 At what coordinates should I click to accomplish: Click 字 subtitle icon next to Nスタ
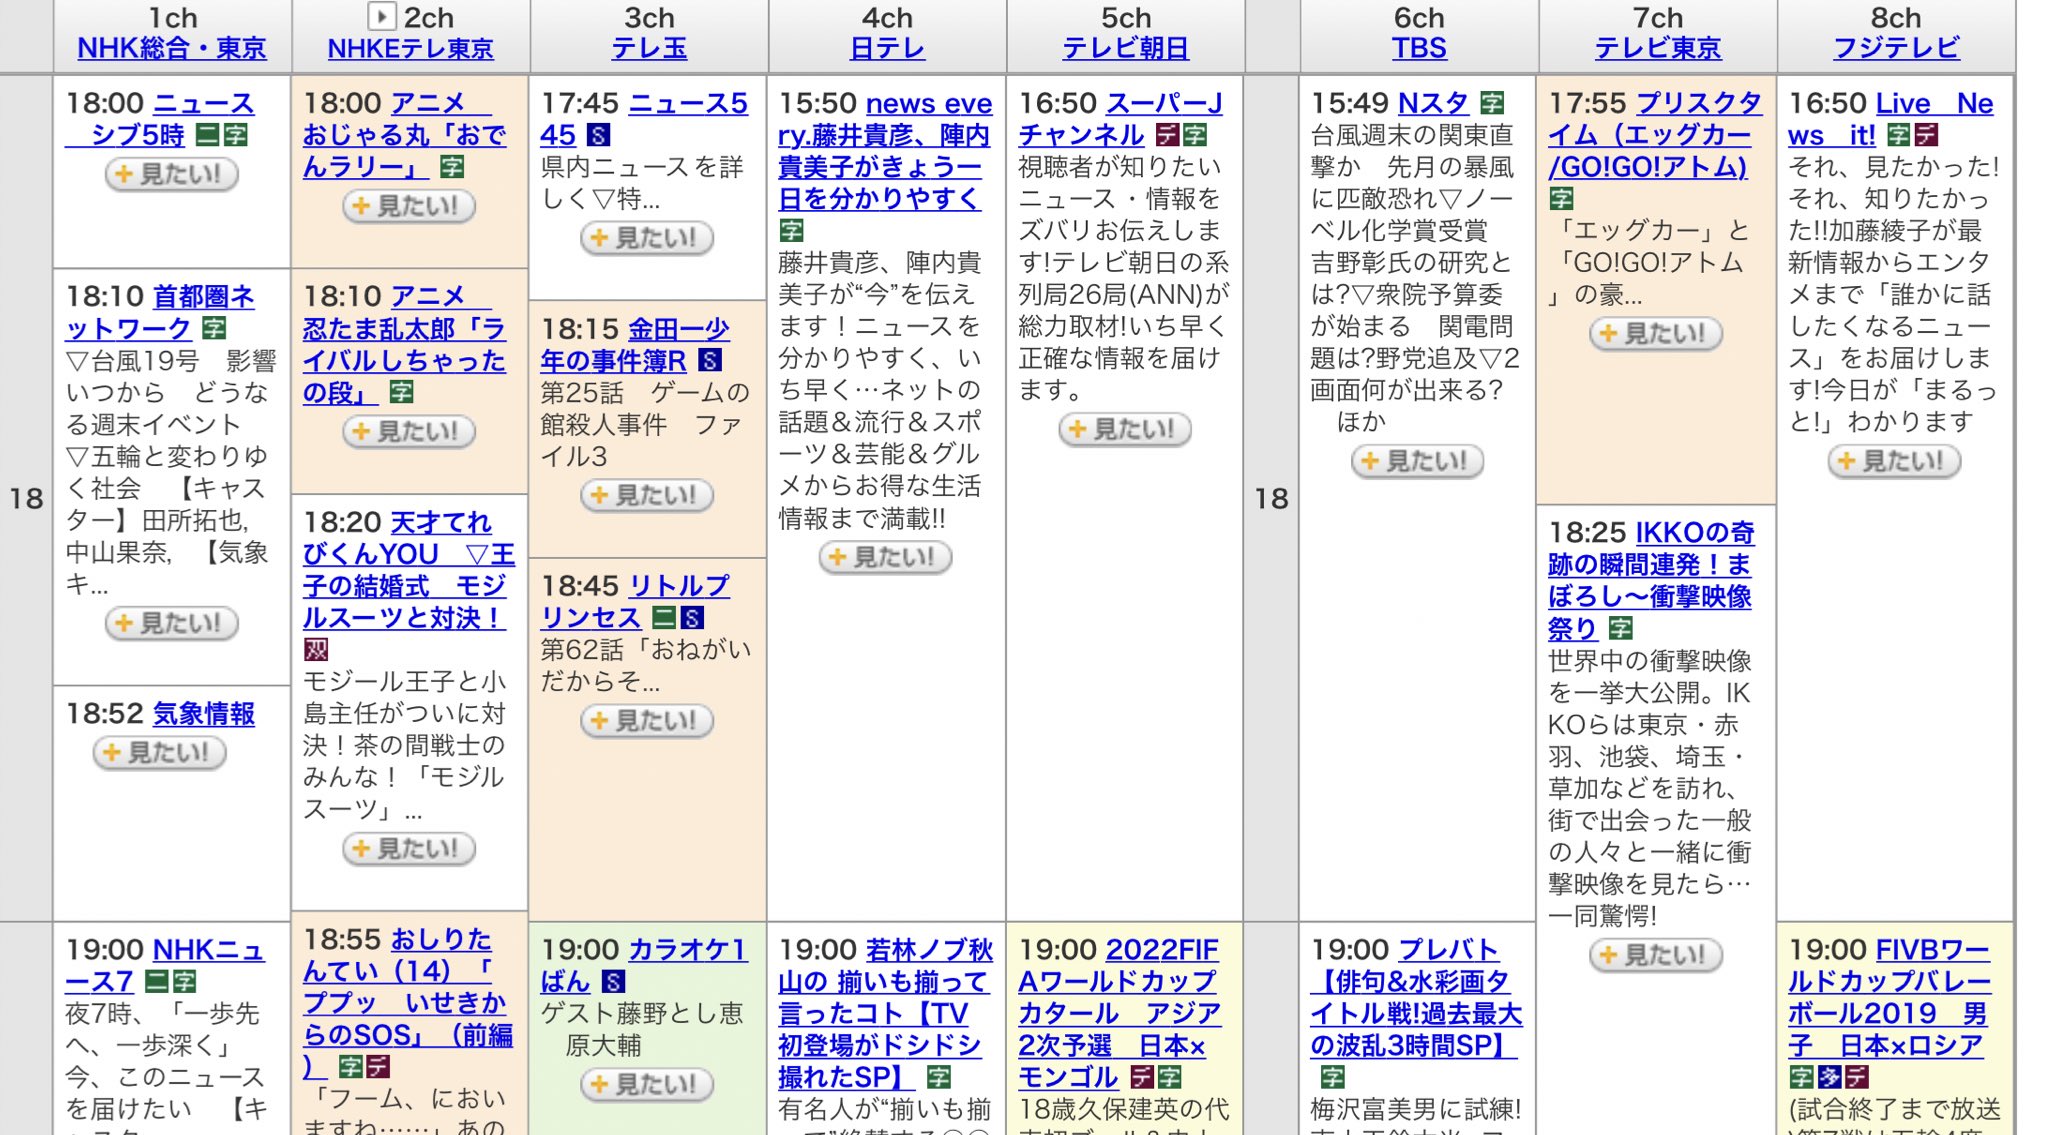1492,103
